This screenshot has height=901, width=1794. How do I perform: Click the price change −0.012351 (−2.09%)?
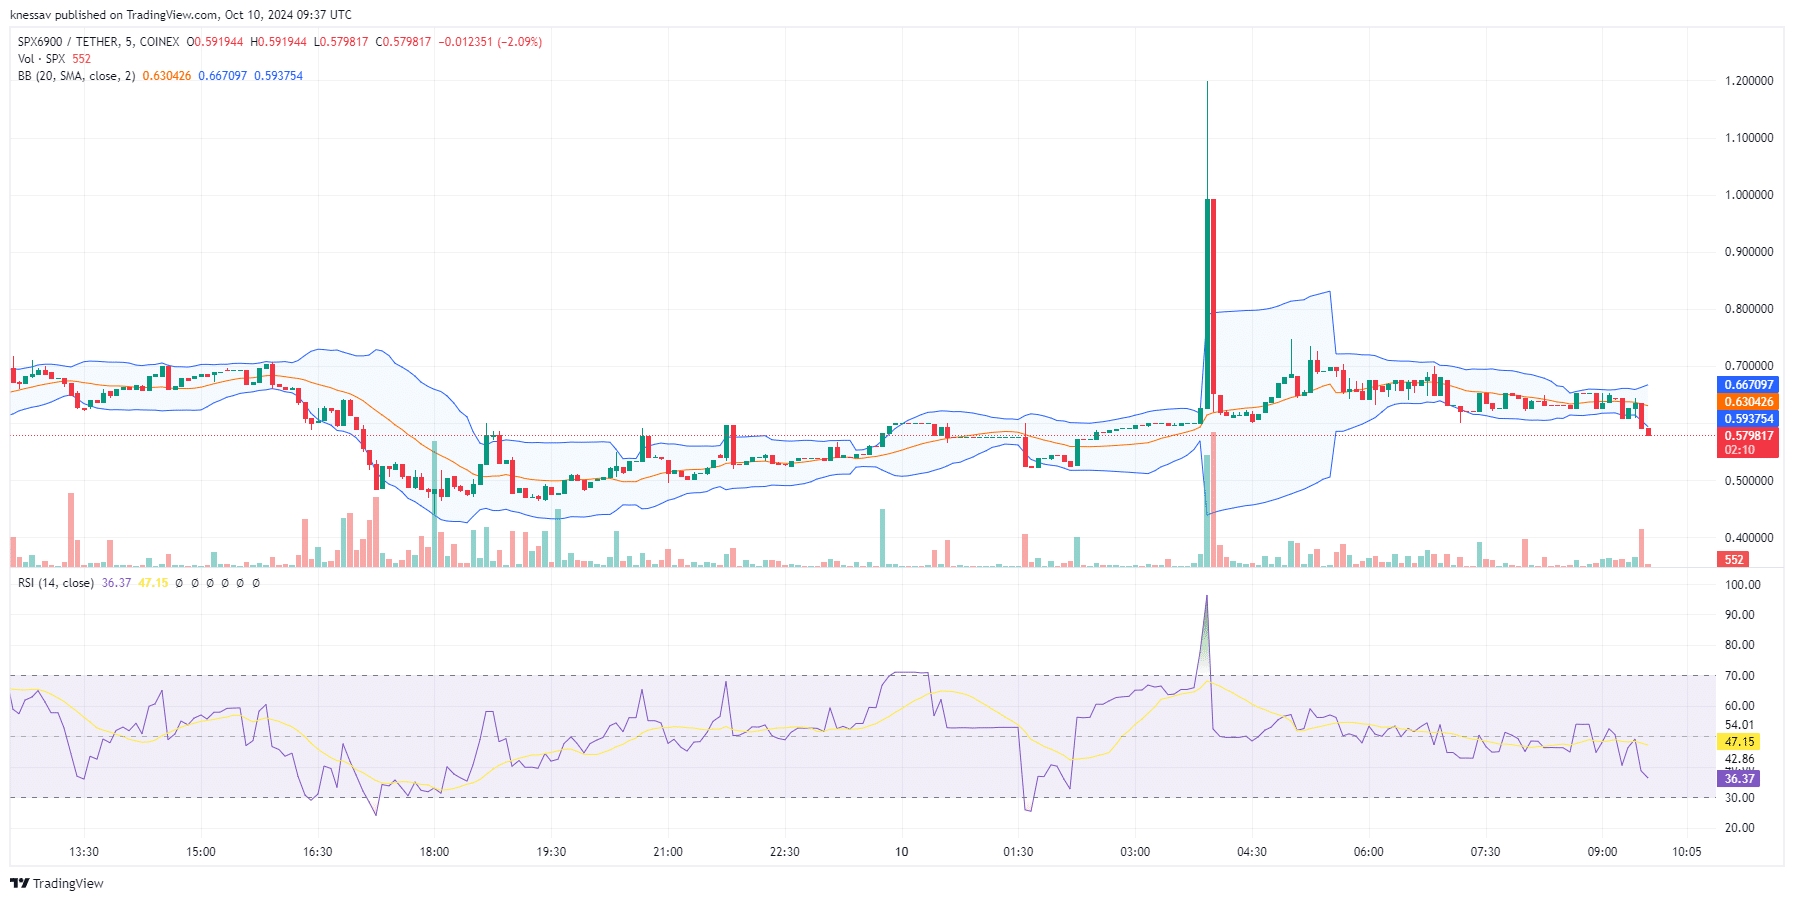(490, 42)
